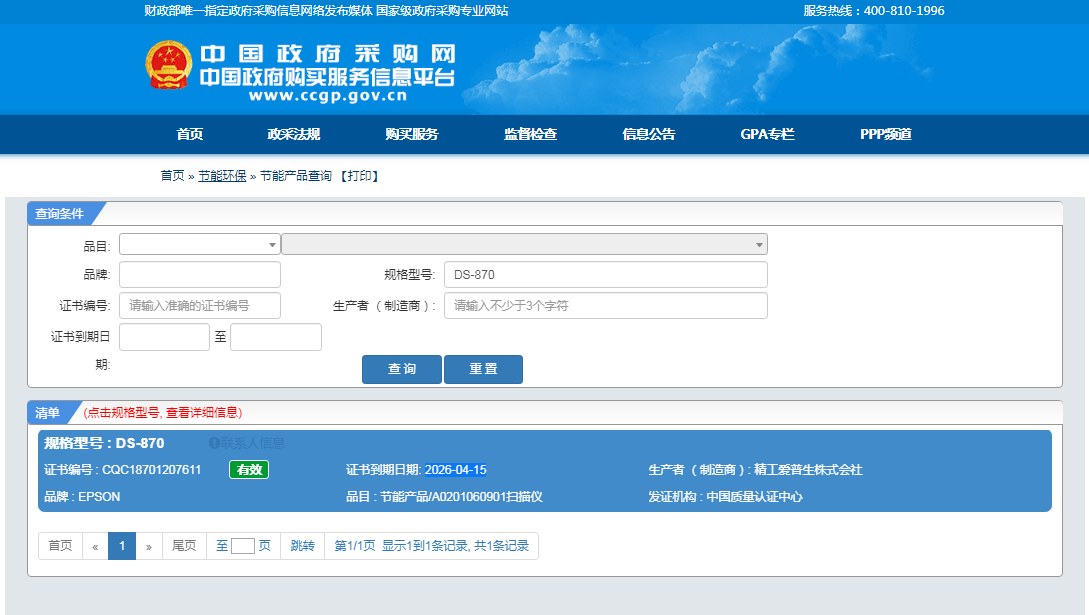Viewport: 1089px width, 615px height.
Task: Click the 查询 search button
Action: (x=401, y=369)
